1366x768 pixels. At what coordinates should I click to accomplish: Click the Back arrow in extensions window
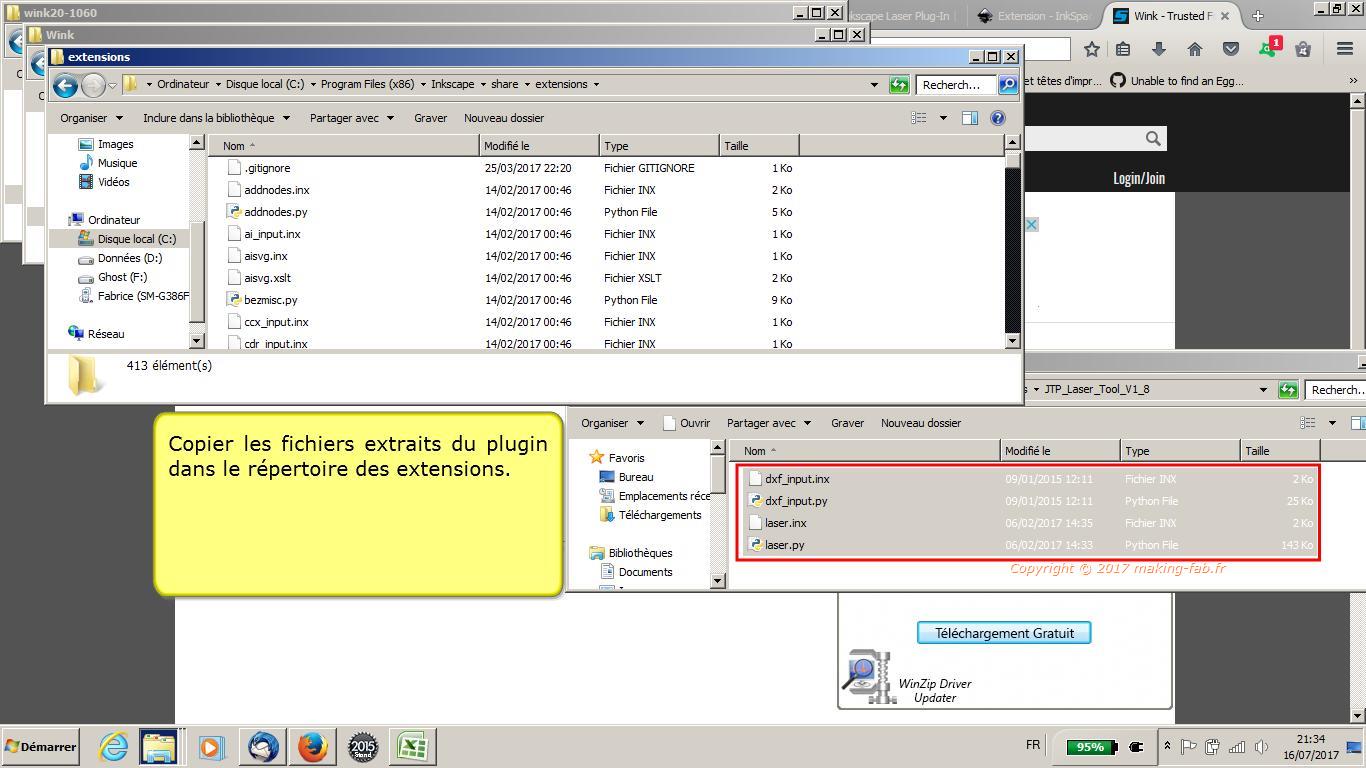pyautogui.click(x=65, y=85)
